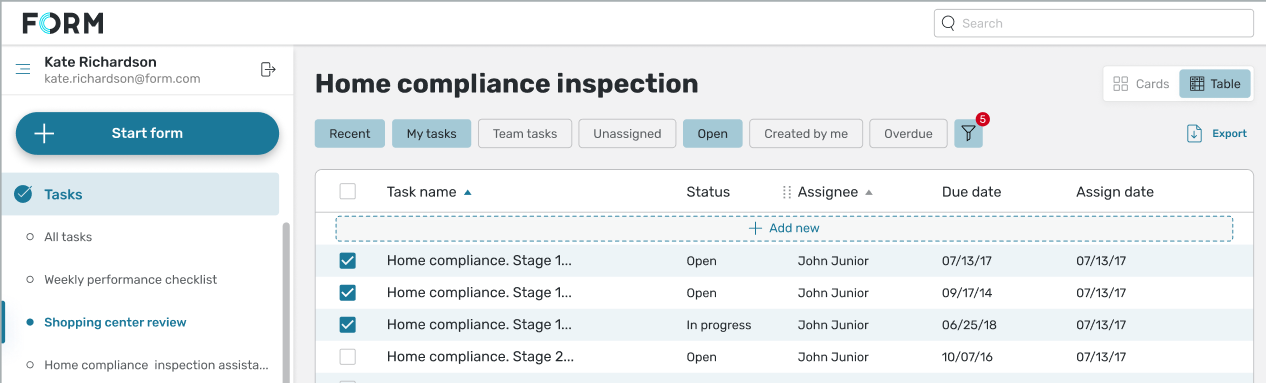Toggle the select-all checkbox in table header
The image size is (1266, 383).
347,192
